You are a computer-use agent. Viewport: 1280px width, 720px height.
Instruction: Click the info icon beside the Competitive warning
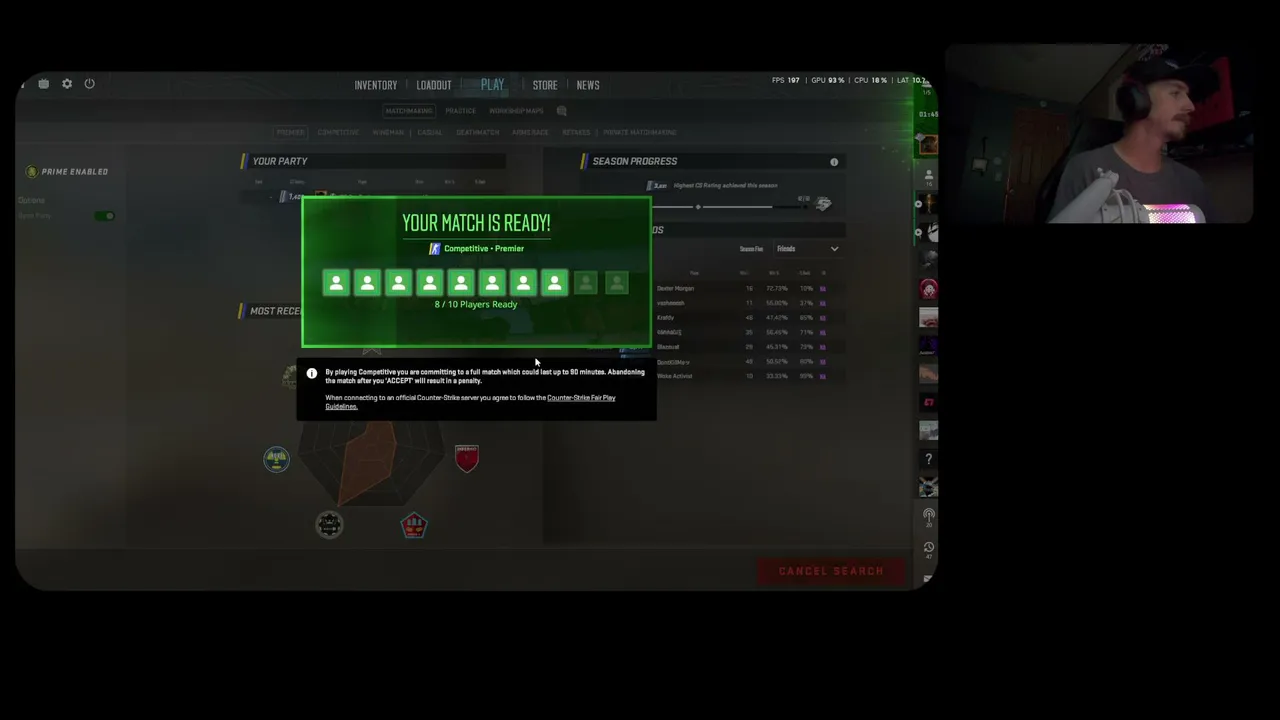312,374
